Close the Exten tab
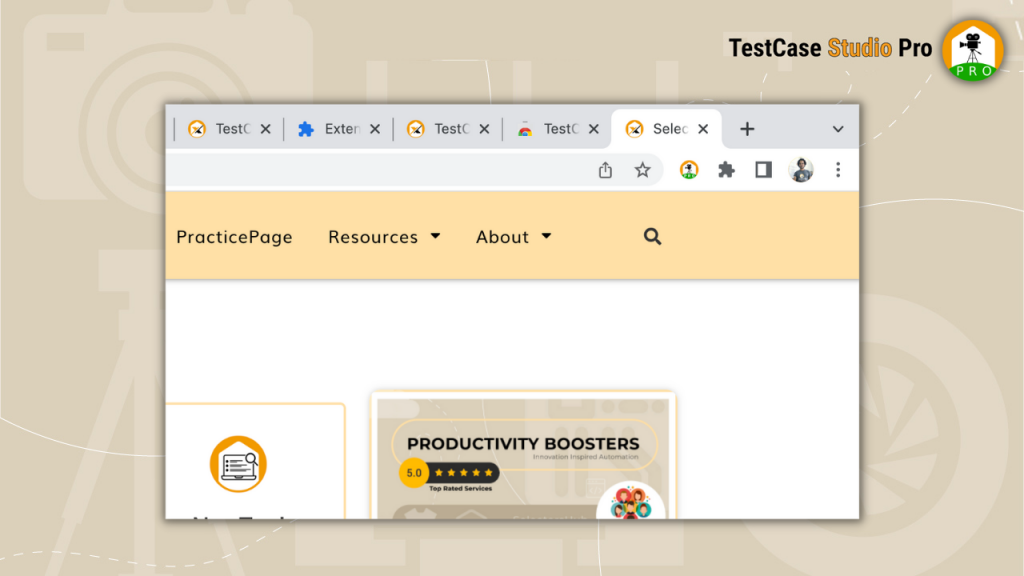 click(x=375, y=129)
